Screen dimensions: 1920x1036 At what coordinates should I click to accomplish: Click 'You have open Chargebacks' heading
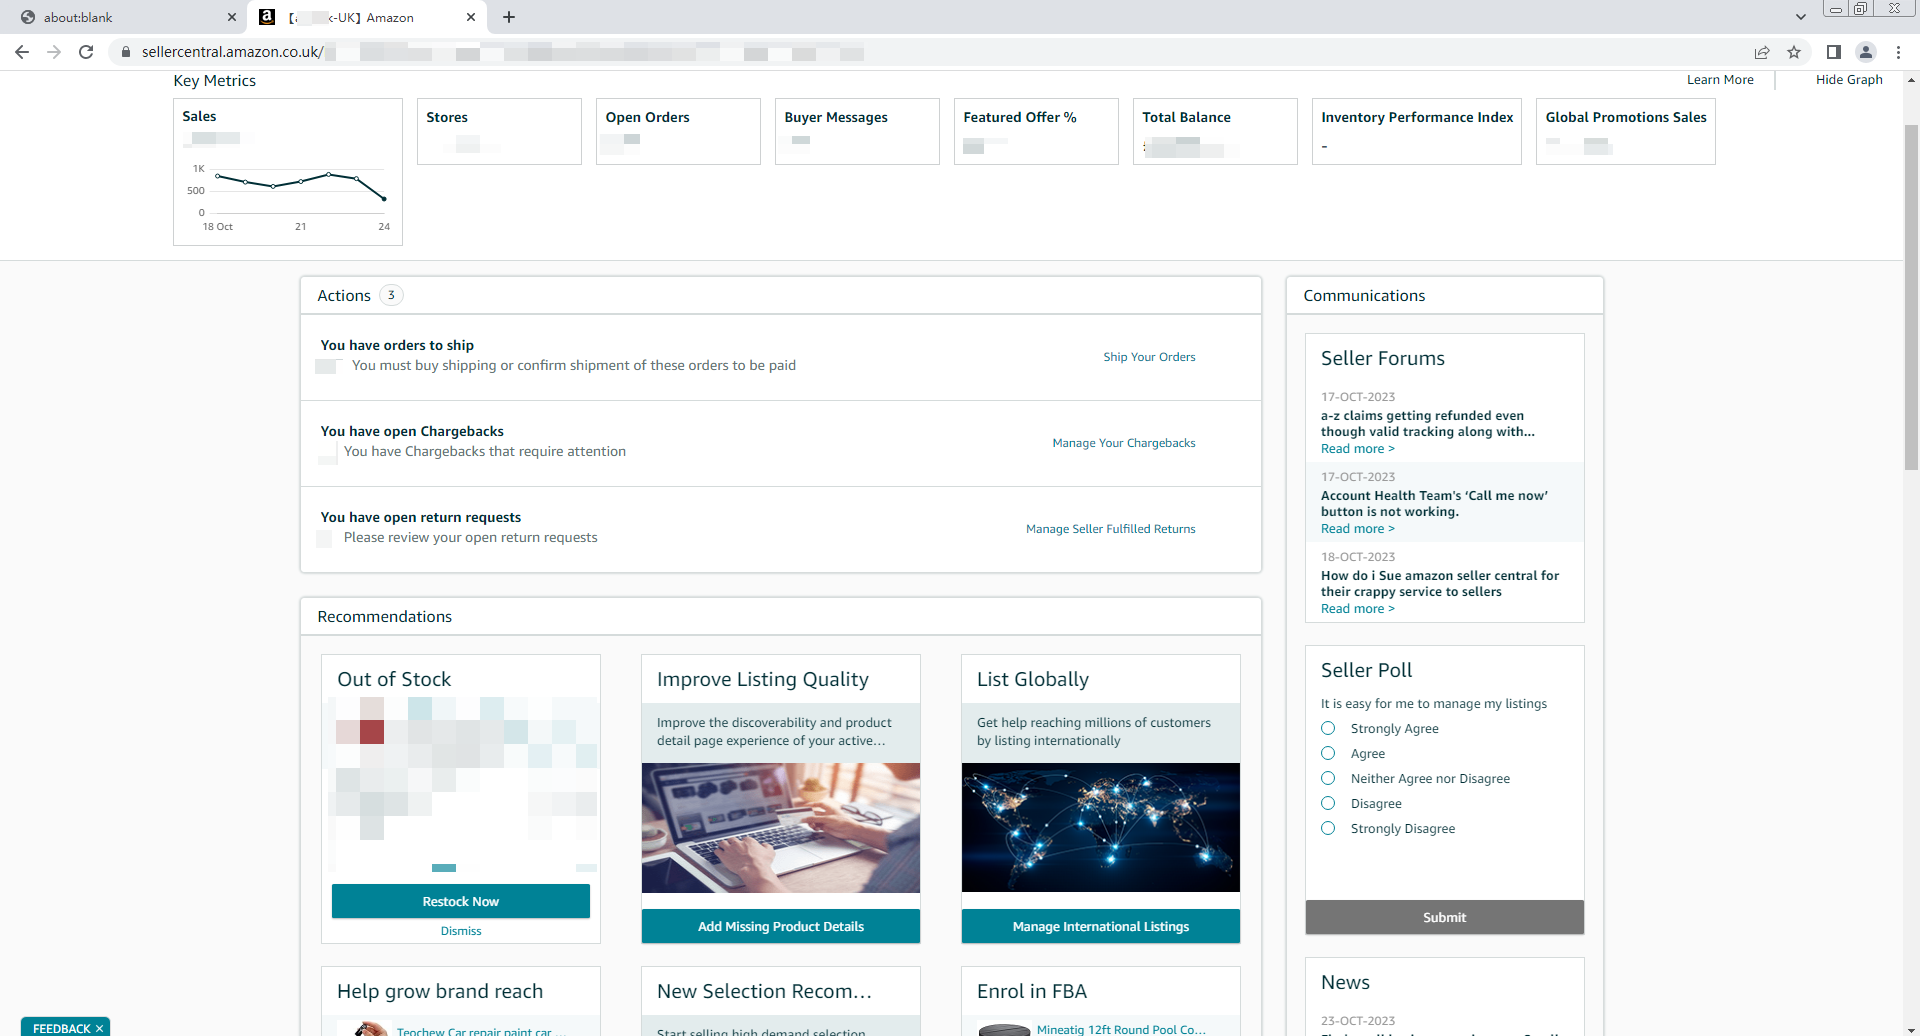pos(412,431)
